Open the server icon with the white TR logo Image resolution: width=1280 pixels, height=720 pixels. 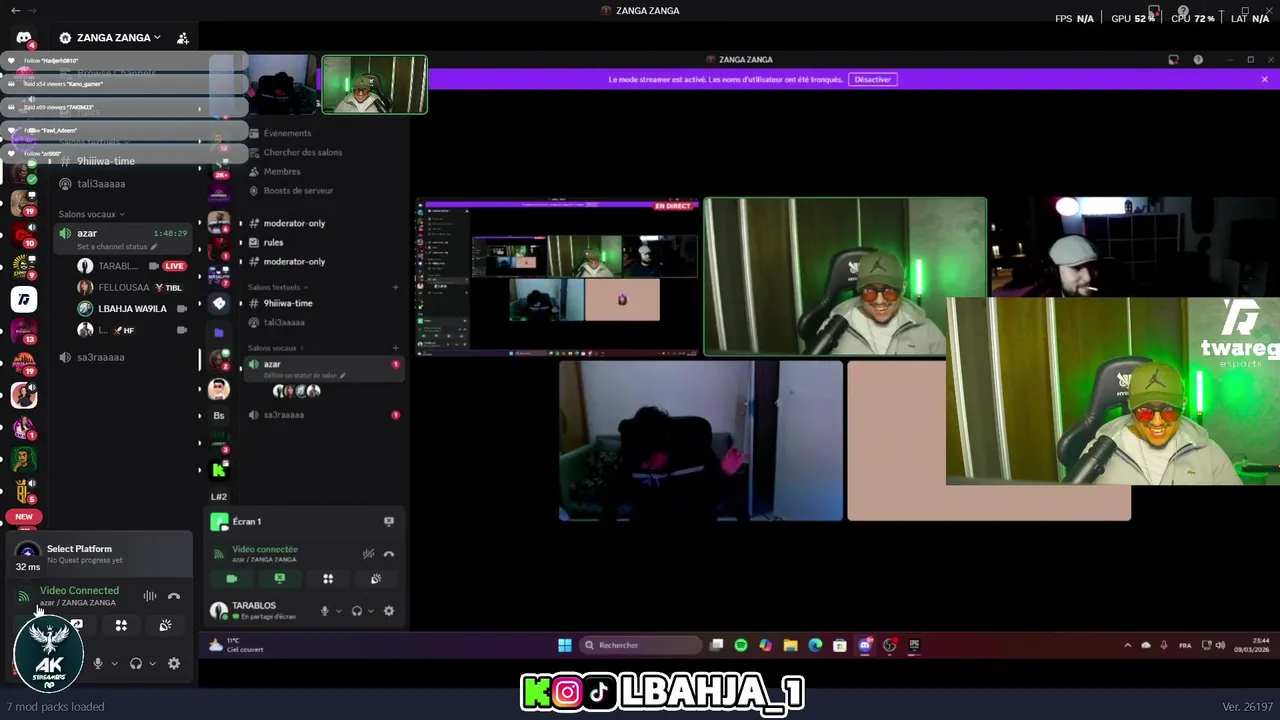point(24,299)
